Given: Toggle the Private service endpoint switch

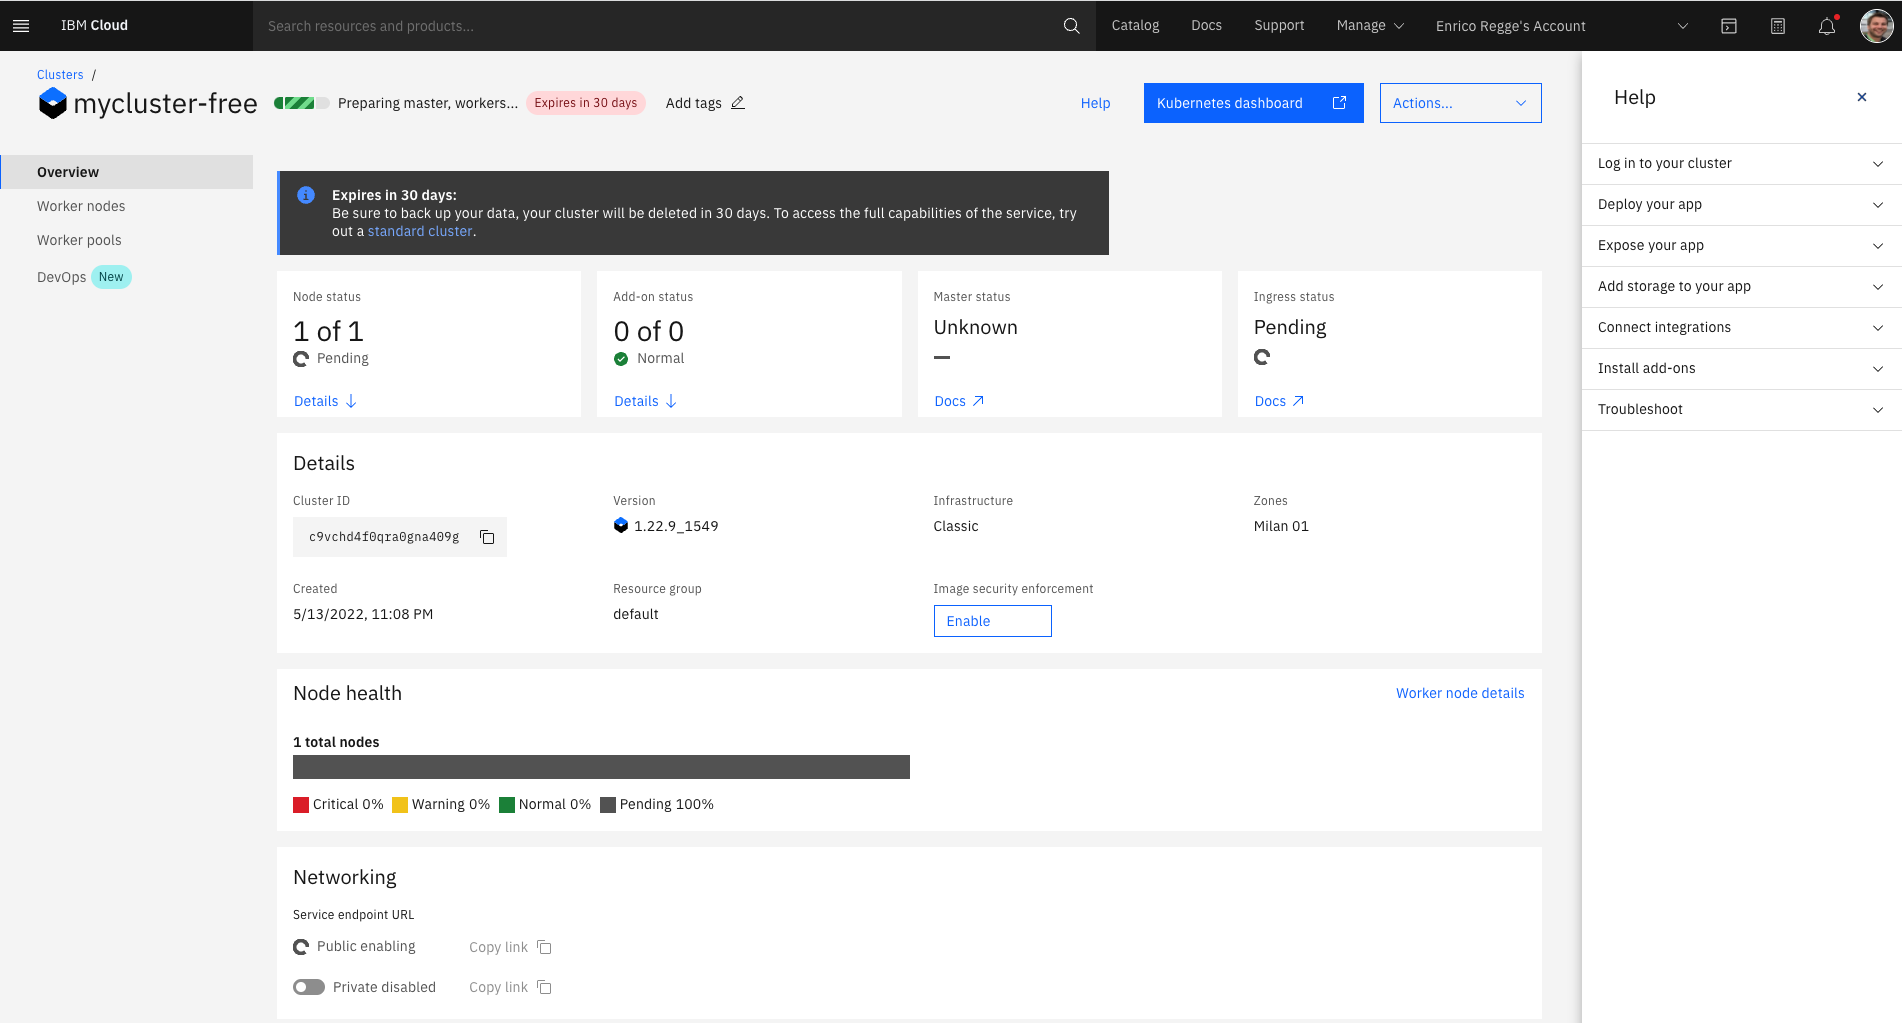Looking at the screenshot, I should tap(309, 987).
